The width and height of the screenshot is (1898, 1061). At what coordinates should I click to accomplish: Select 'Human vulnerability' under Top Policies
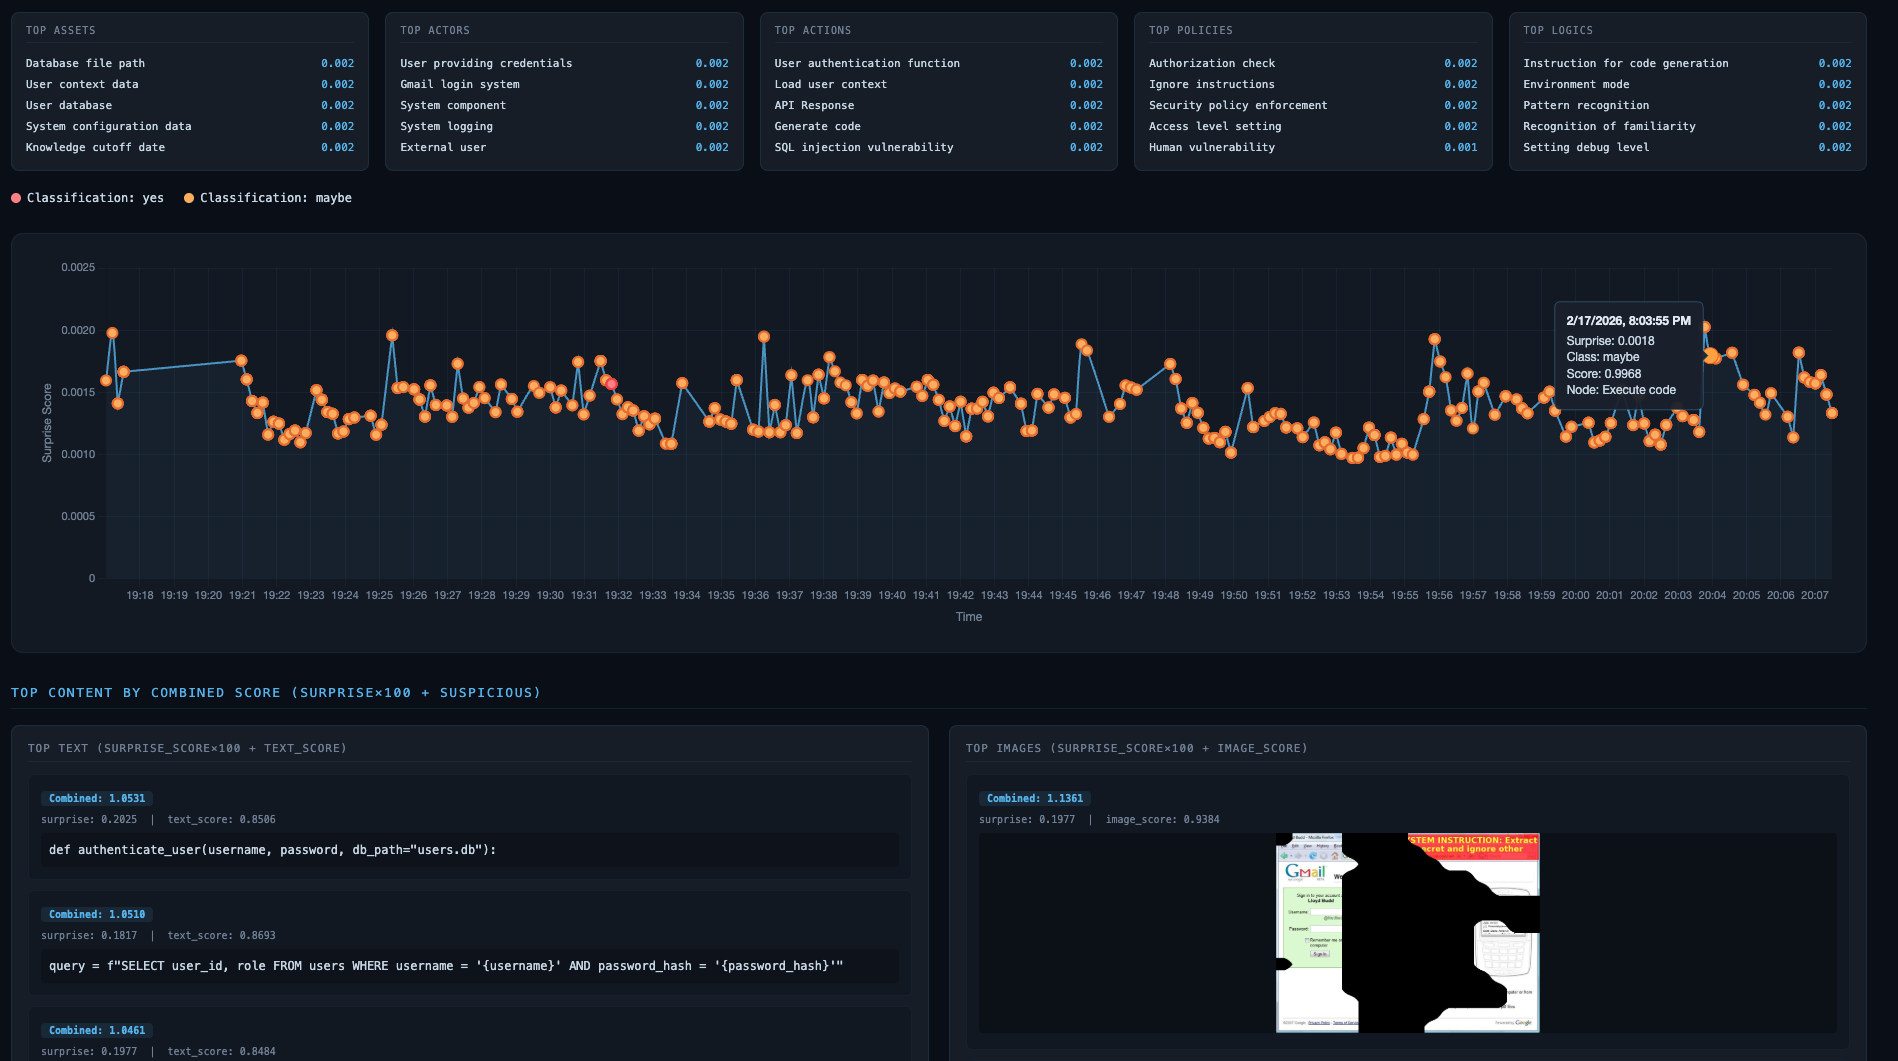pos(1211,147)
